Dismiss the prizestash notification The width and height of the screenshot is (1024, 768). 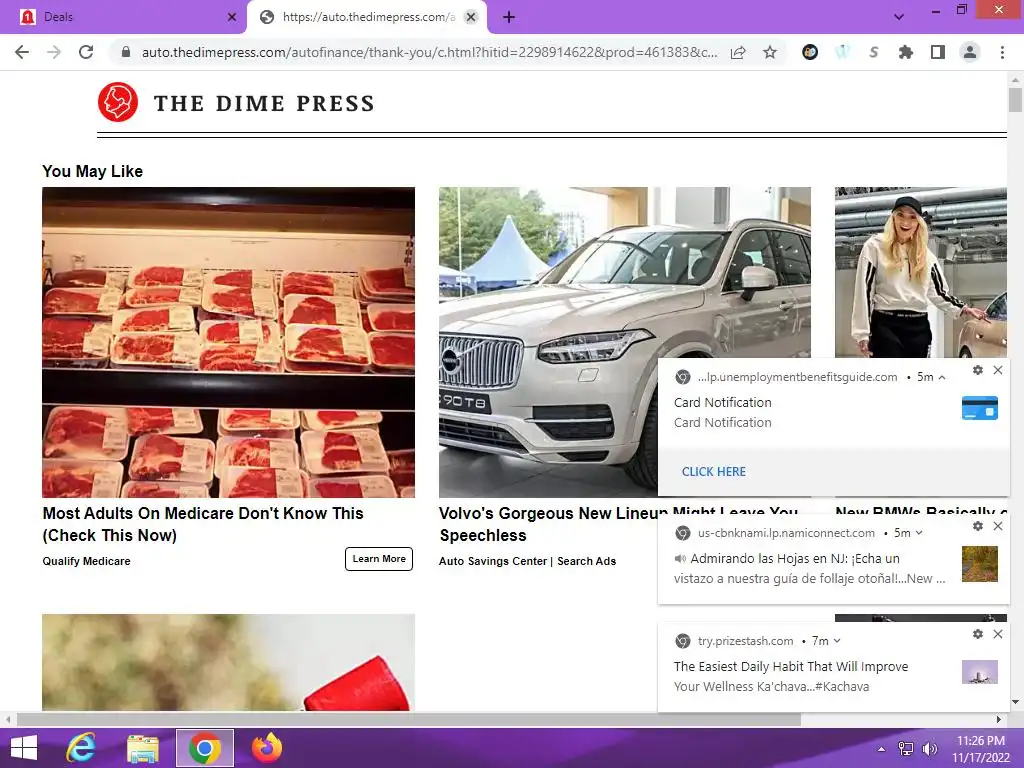[998, 634]
